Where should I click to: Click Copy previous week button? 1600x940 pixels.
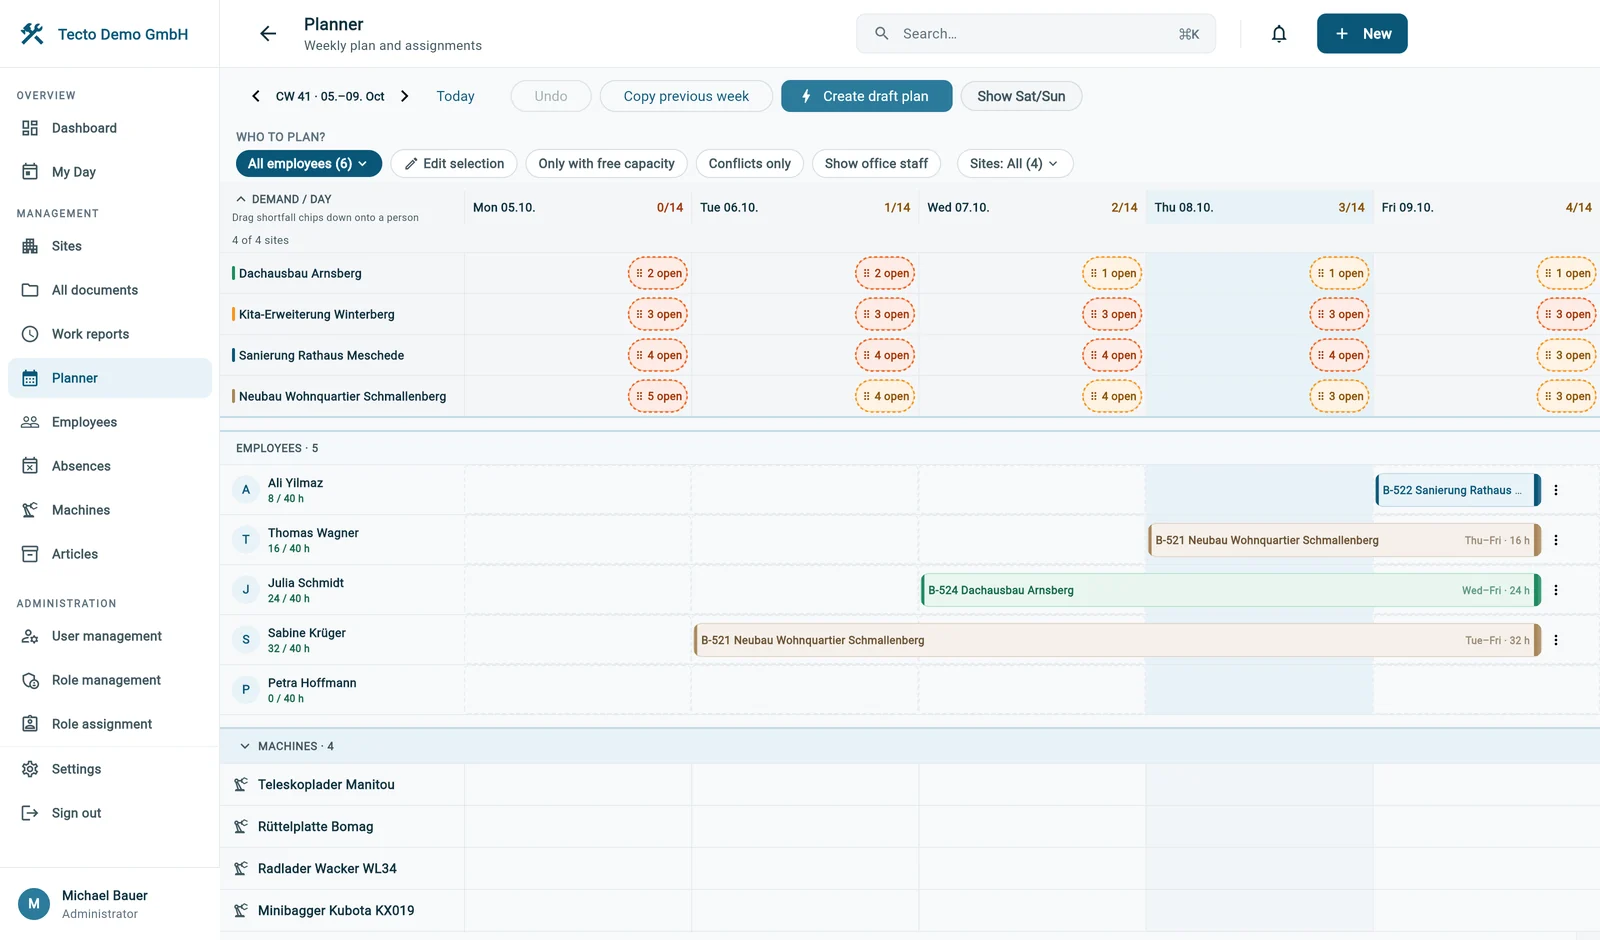686,96
